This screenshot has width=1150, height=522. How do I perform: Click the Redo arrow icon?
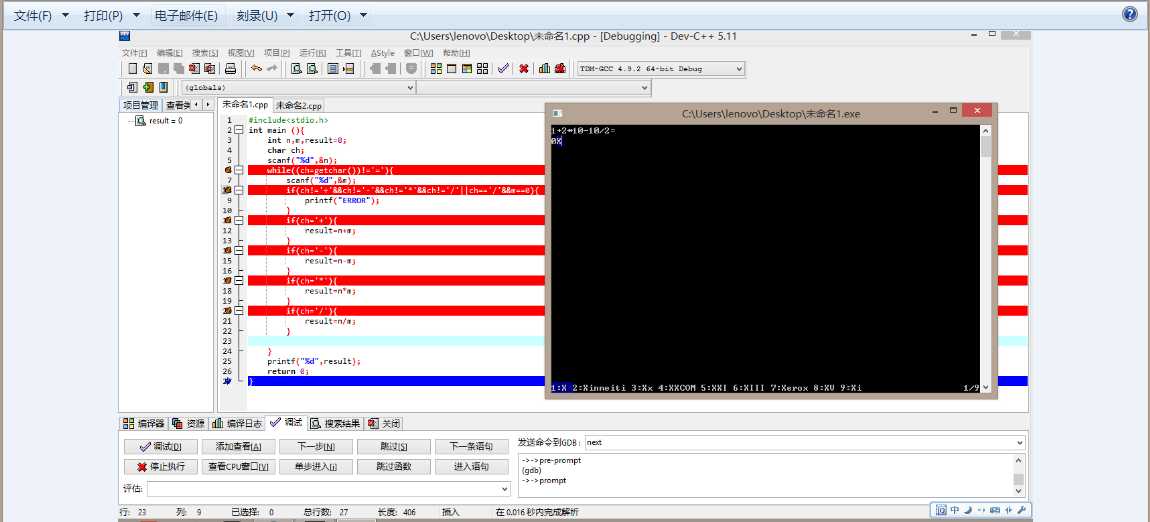click(x=272, y=68)
